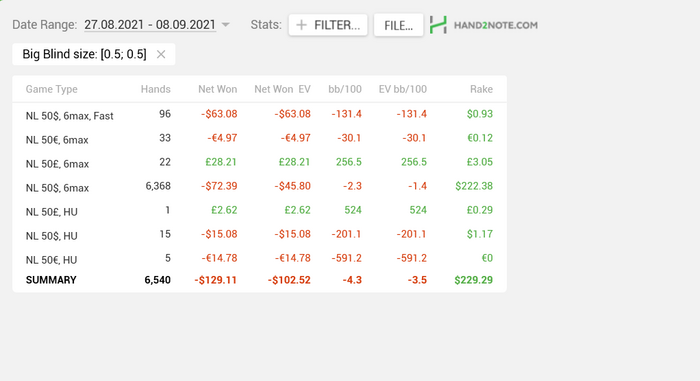Sort by the Net Won EV column header
This screenshot has width=700, height=381.
coord(282,89)
